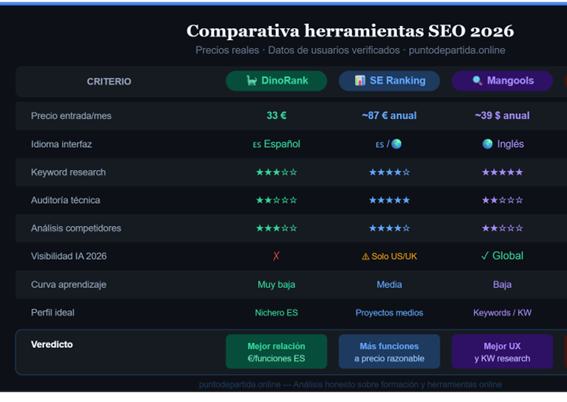Click the Mangools column header pill

pyautogui.click(x=502, y=81)
